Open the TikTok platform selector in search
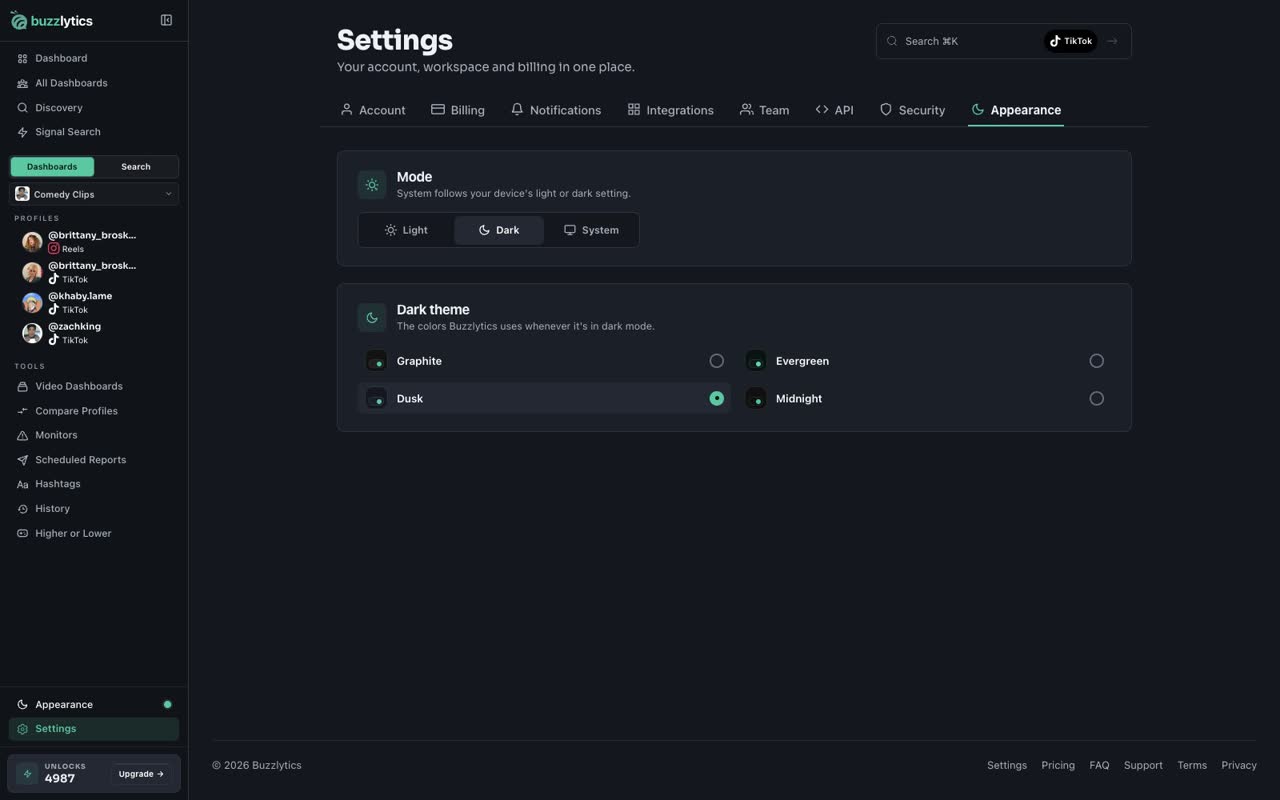This screenshot has height=800, width=1280. pos(1070,41)
